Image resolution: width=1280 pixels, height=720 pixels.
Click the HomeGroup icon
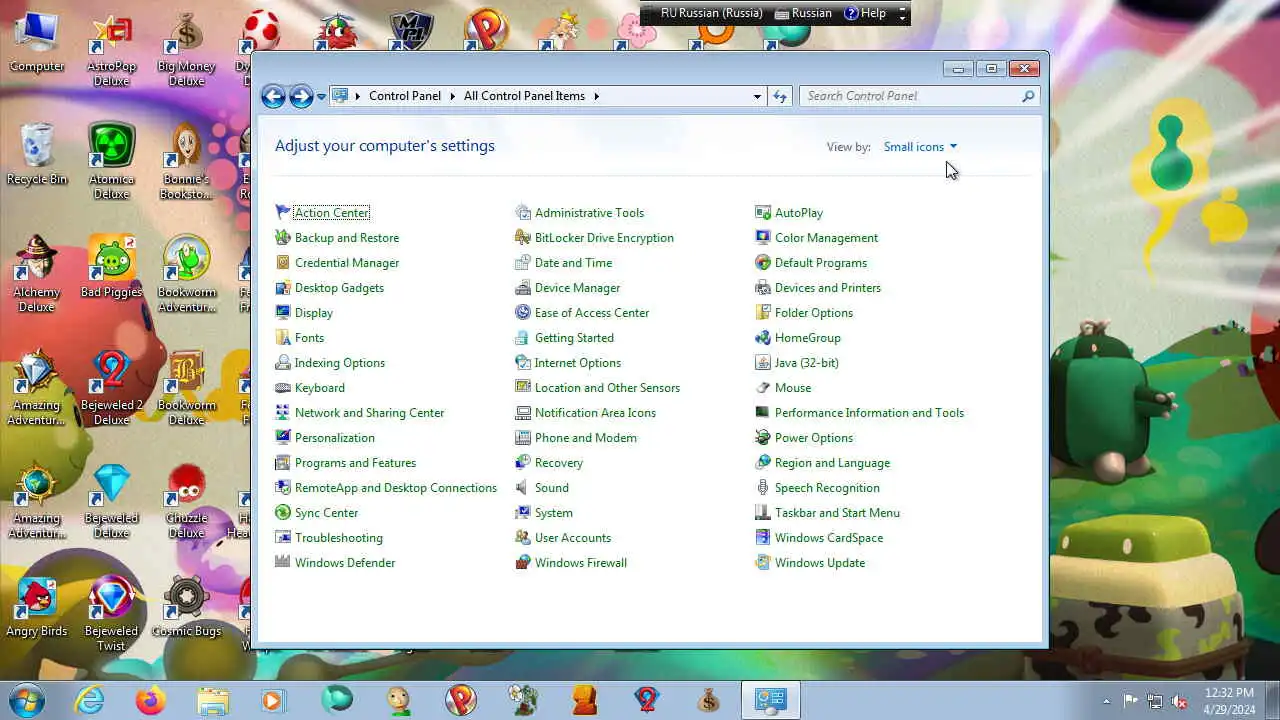(763, 337)
